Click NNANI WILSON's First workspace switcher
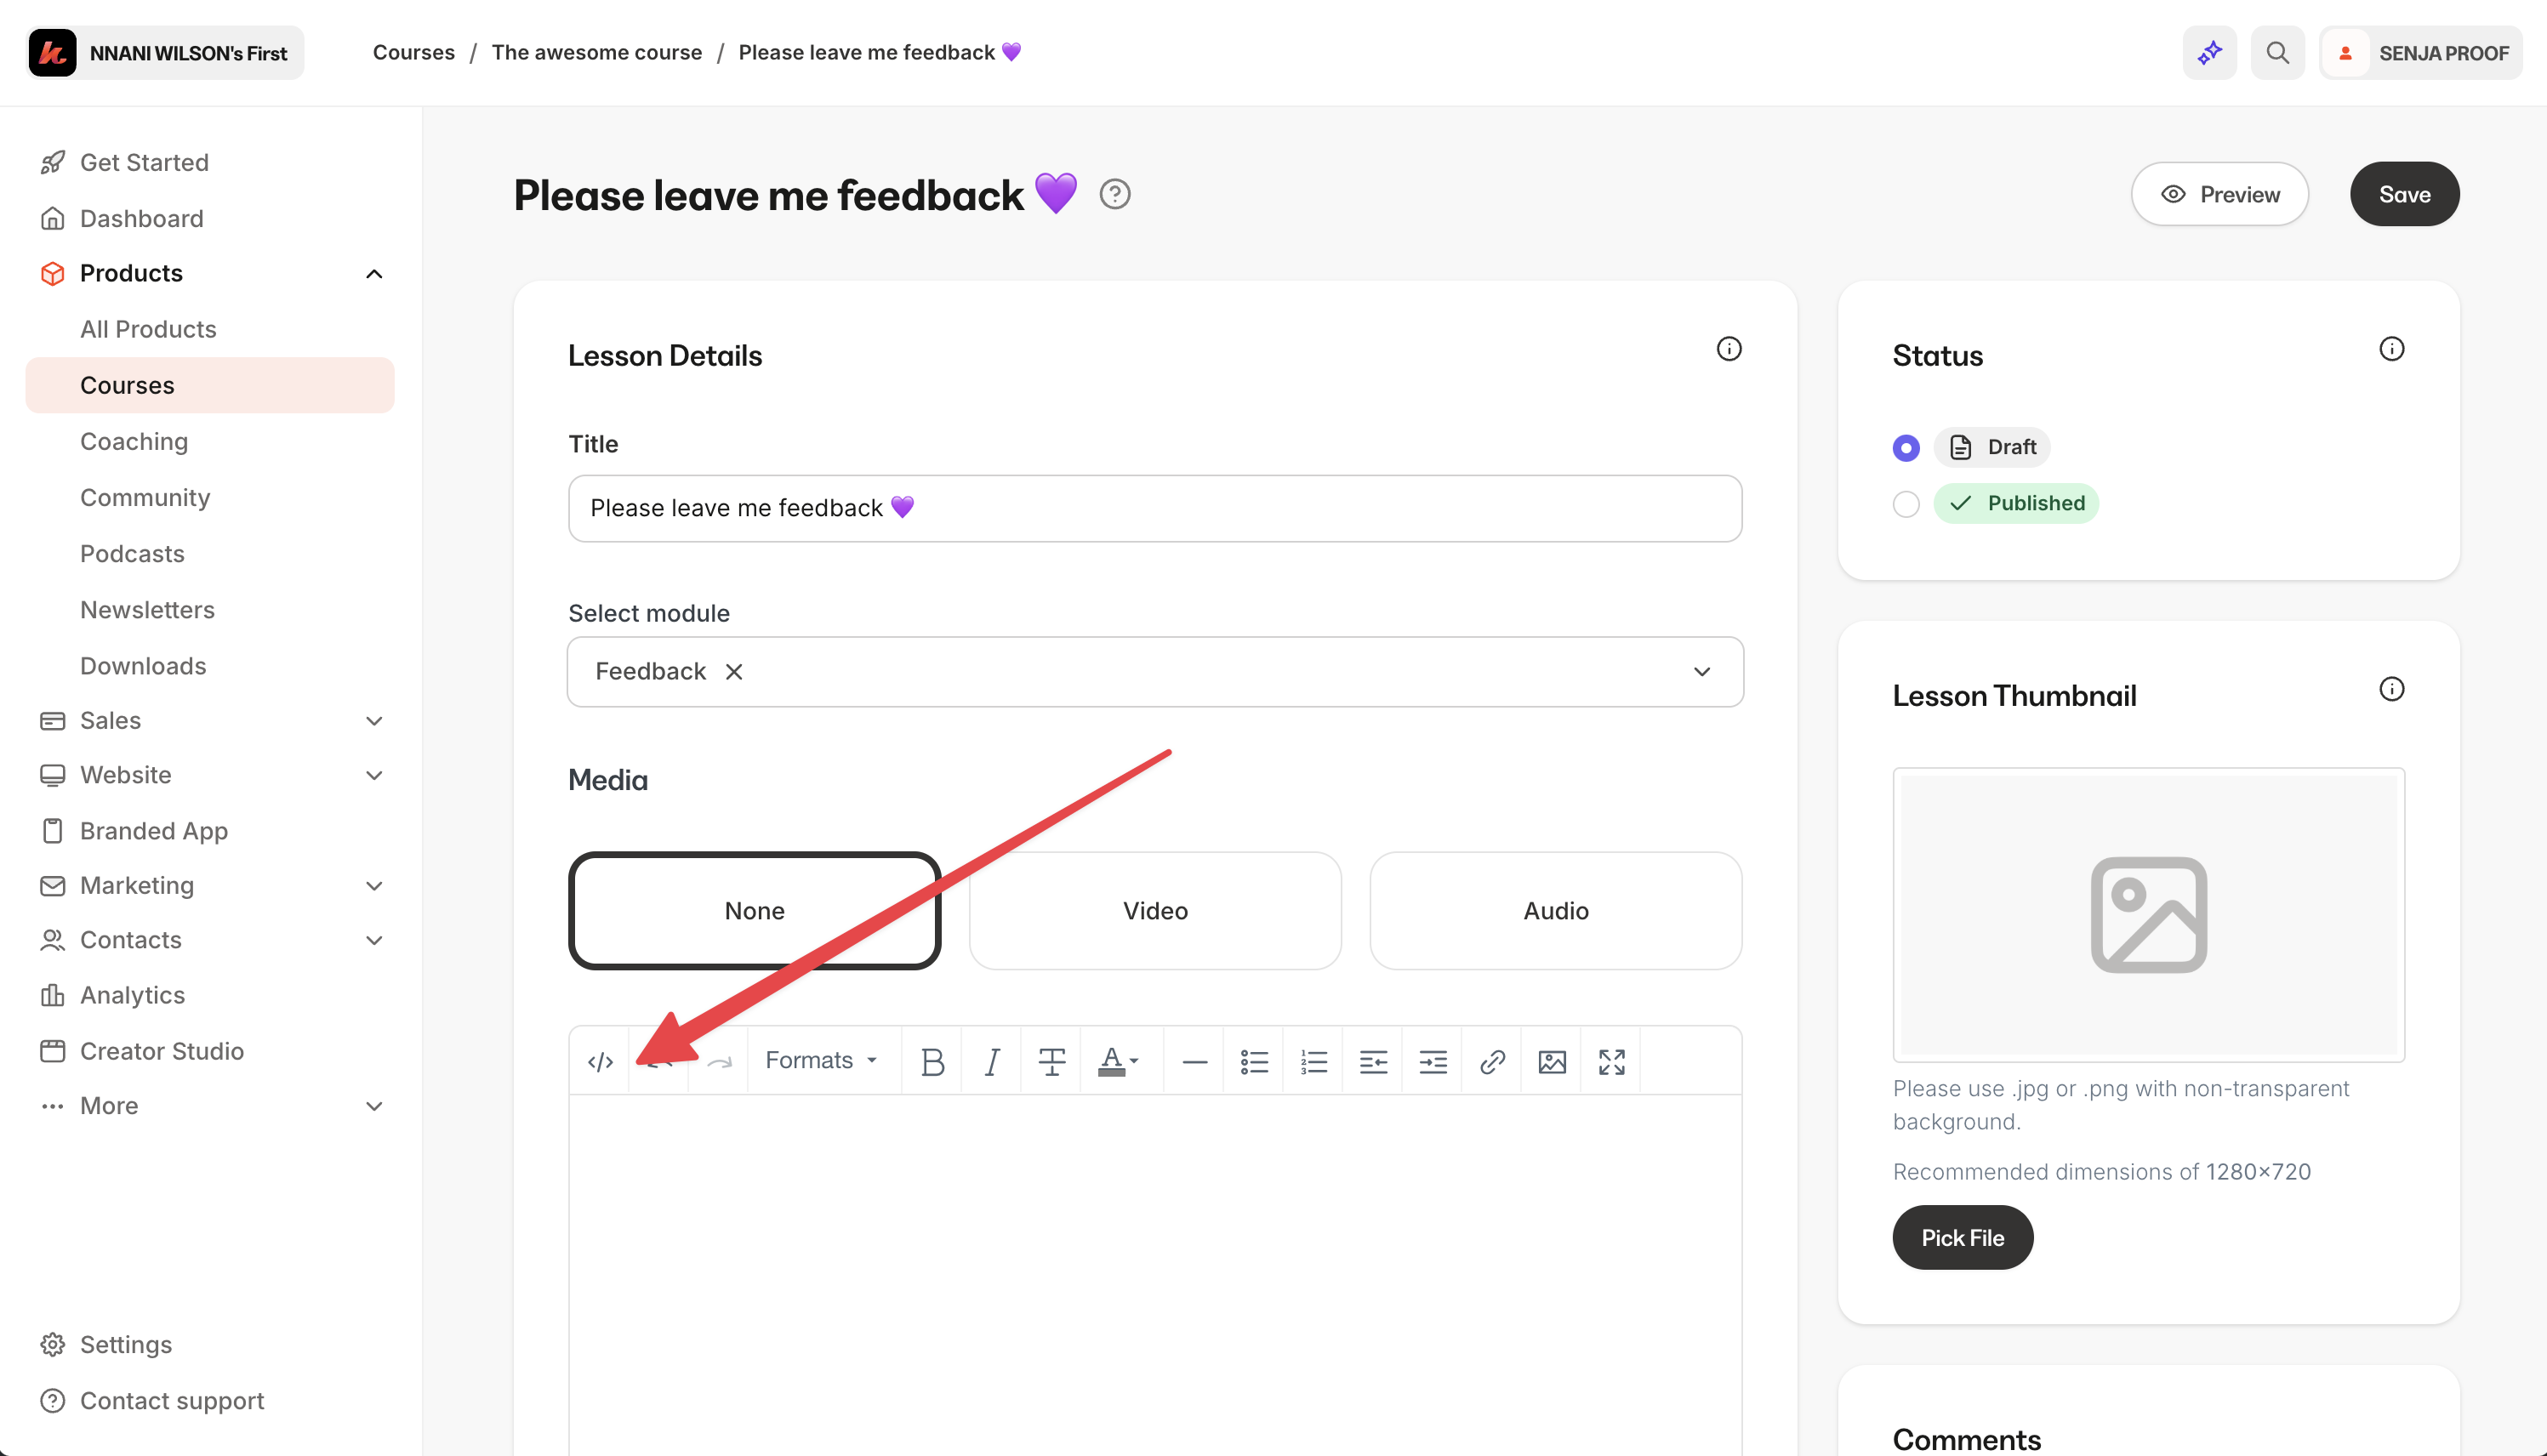The height and width of the screenshot is (1456, 2547). pos(165,52)
